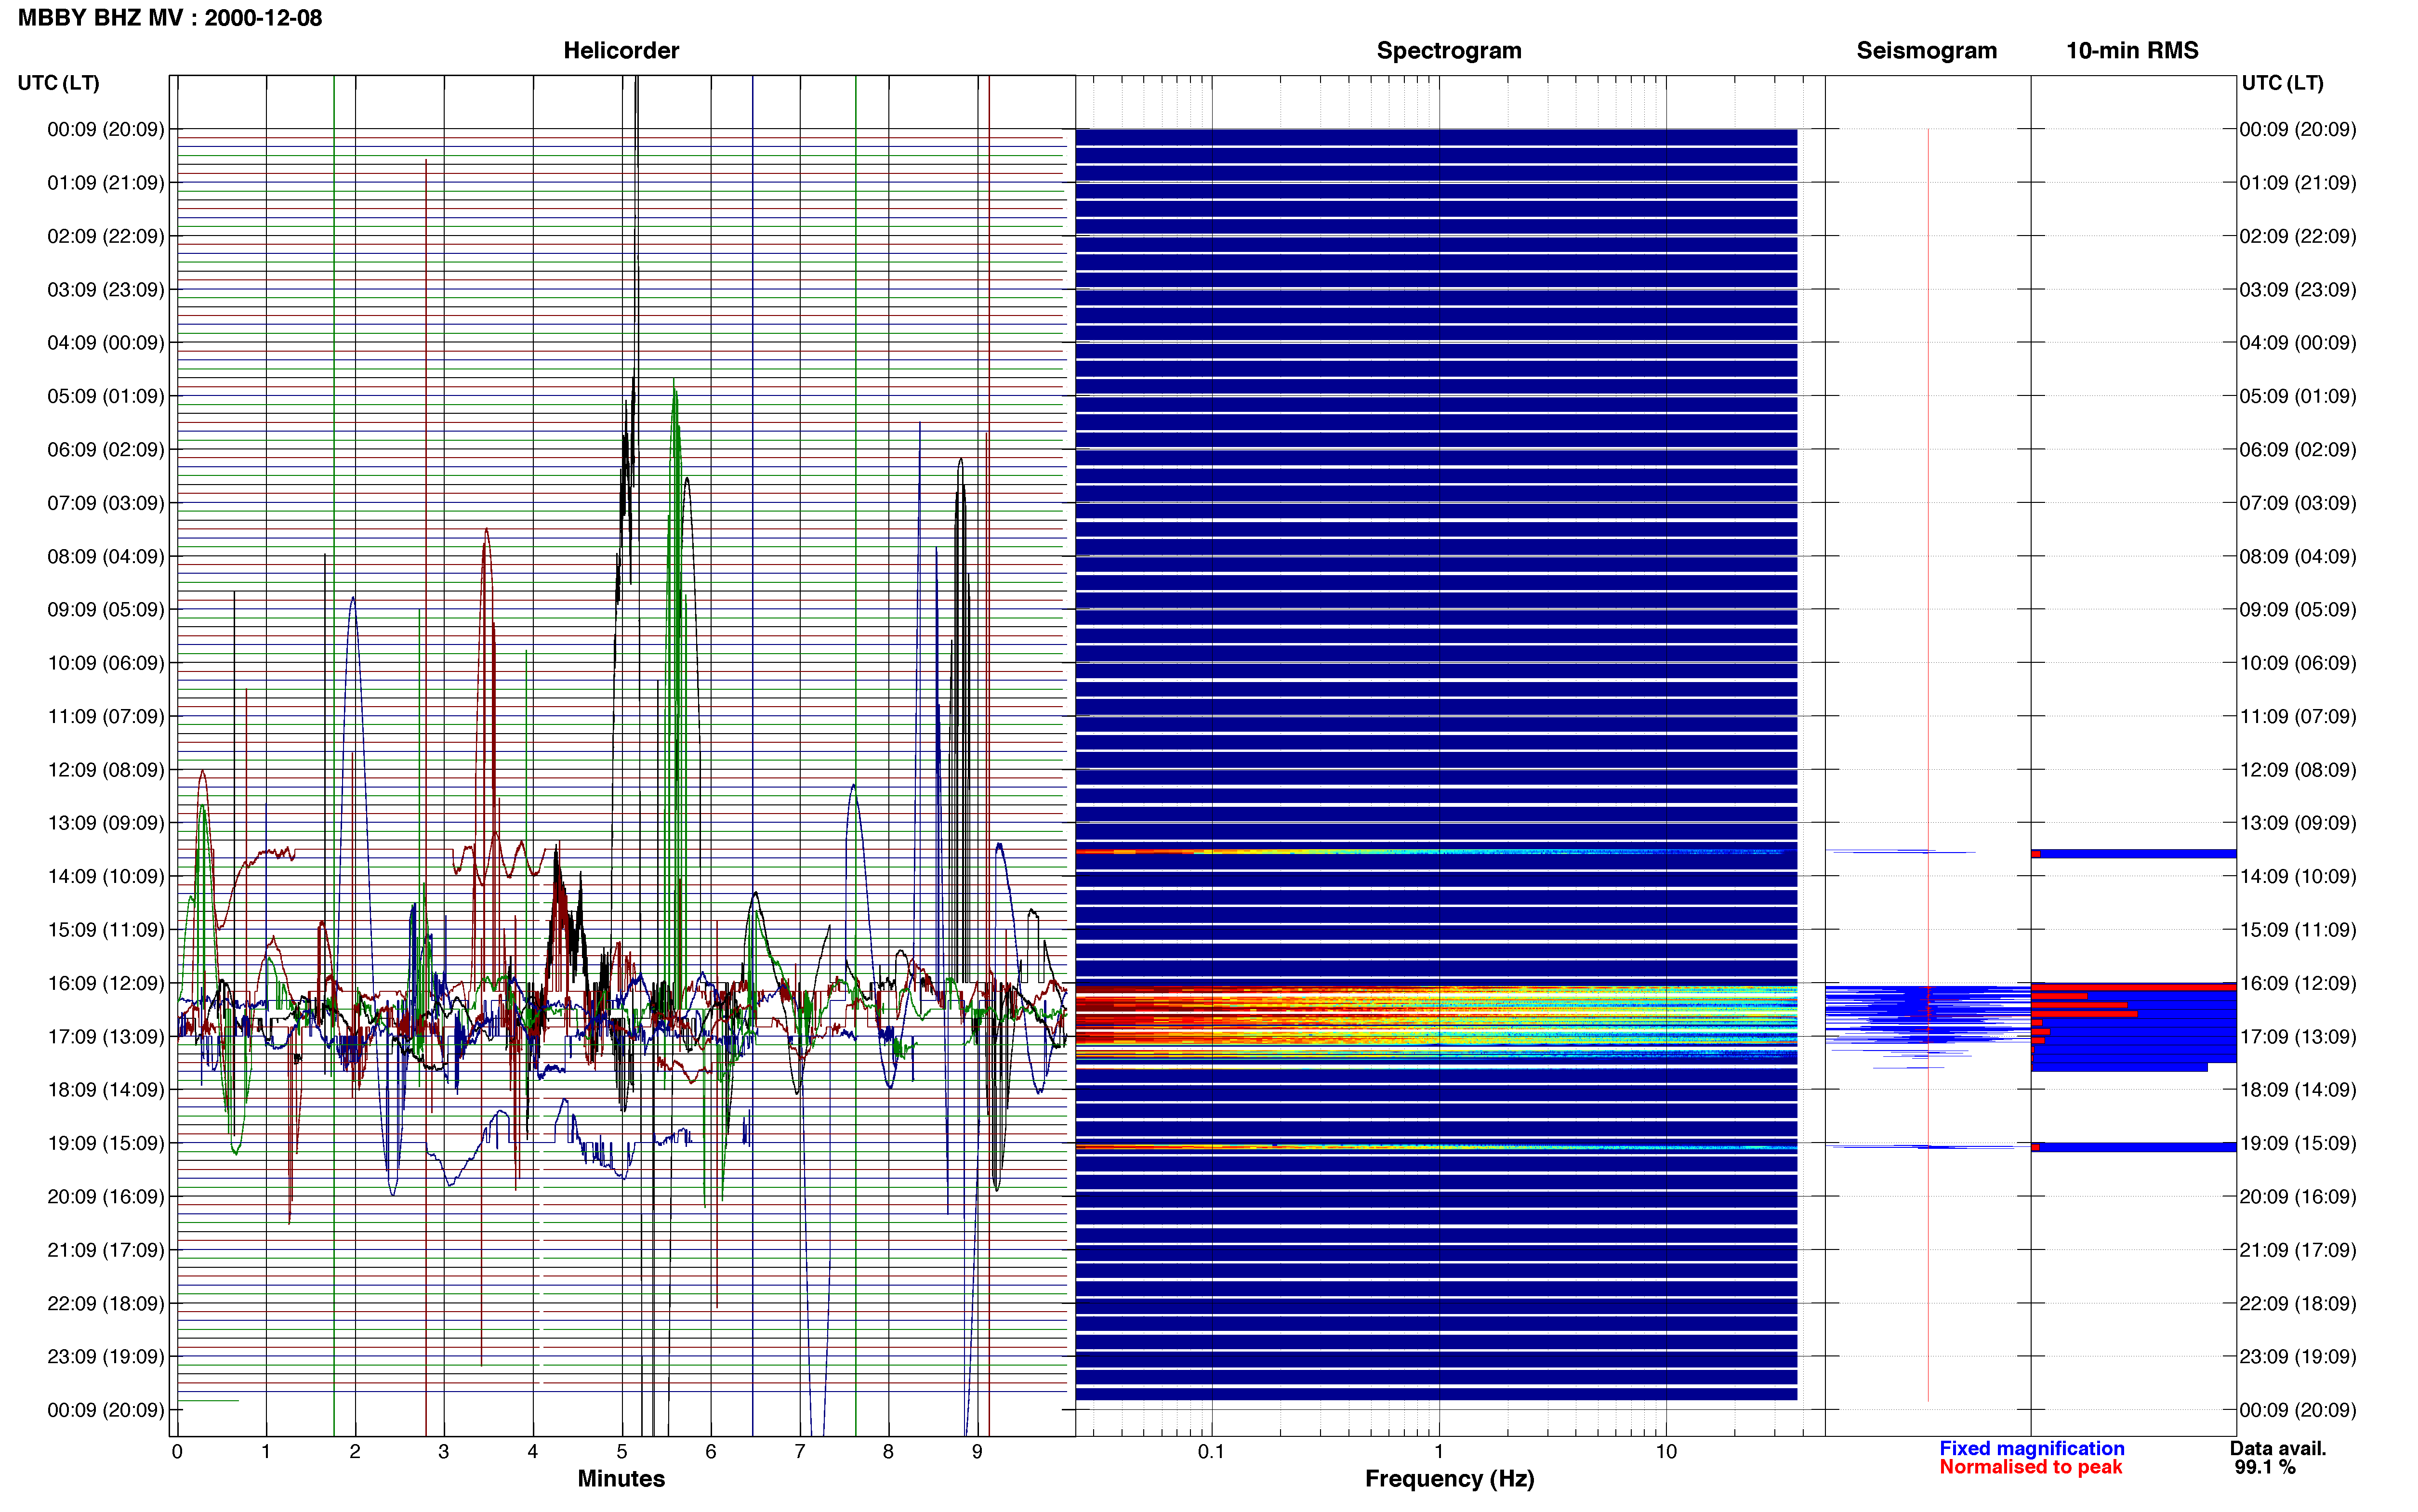
Task: Click right-side time label '16:09 (12:09)'
Action: coord(2297,983)
